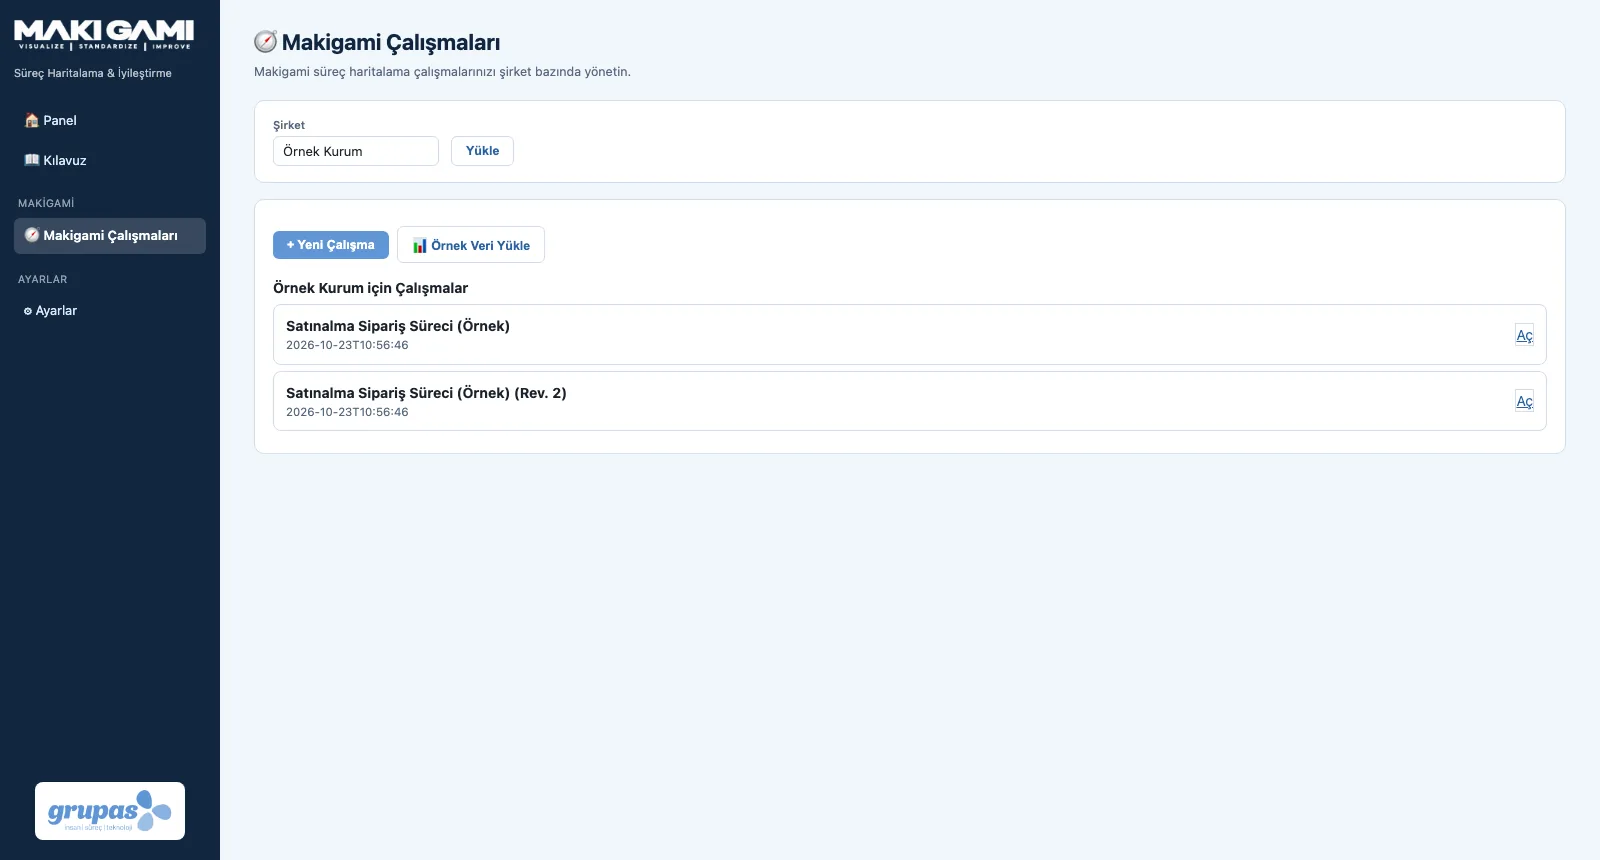The image size is (1600, 860).
Task: Click the MAKIGAMI logo at top of sidebar
Action: (x=104, y=35)
